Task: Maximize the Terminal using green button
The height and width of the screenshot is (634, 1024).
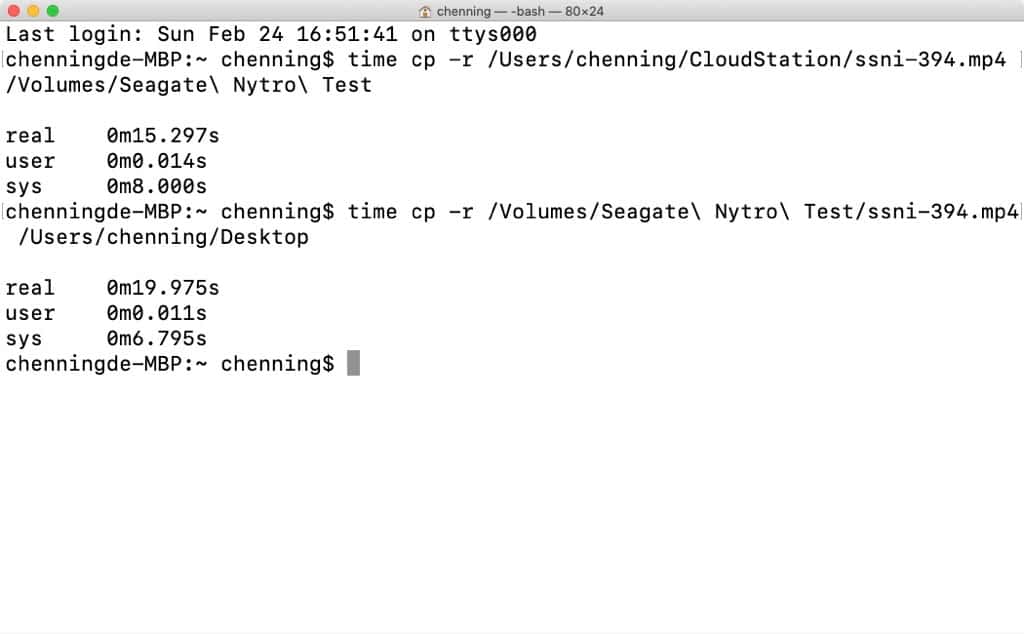Action: [x=53, y=11]
